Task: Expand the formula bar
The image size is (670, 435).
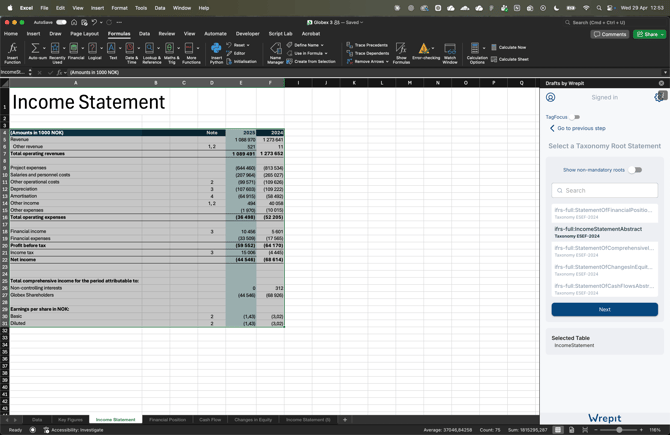Action: click(x=665, y=72)
